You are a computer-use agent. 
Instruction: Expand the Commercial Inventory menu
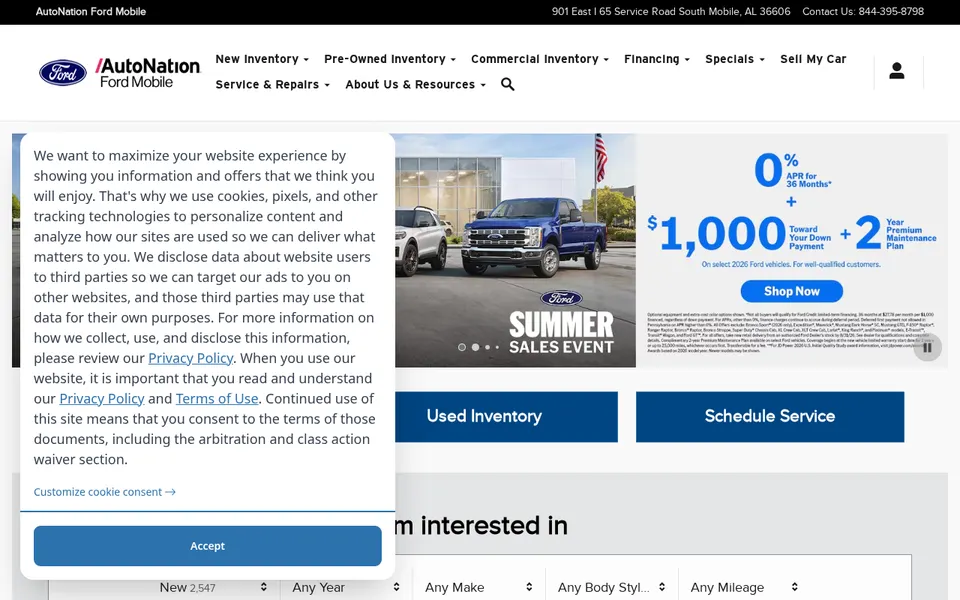click(x=540, y=59)
